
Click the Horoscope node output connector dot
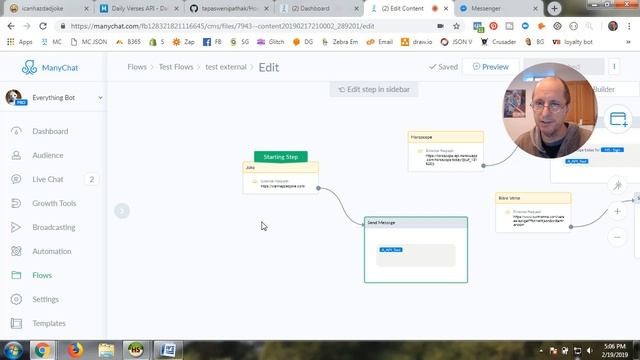tap(483, 166)
